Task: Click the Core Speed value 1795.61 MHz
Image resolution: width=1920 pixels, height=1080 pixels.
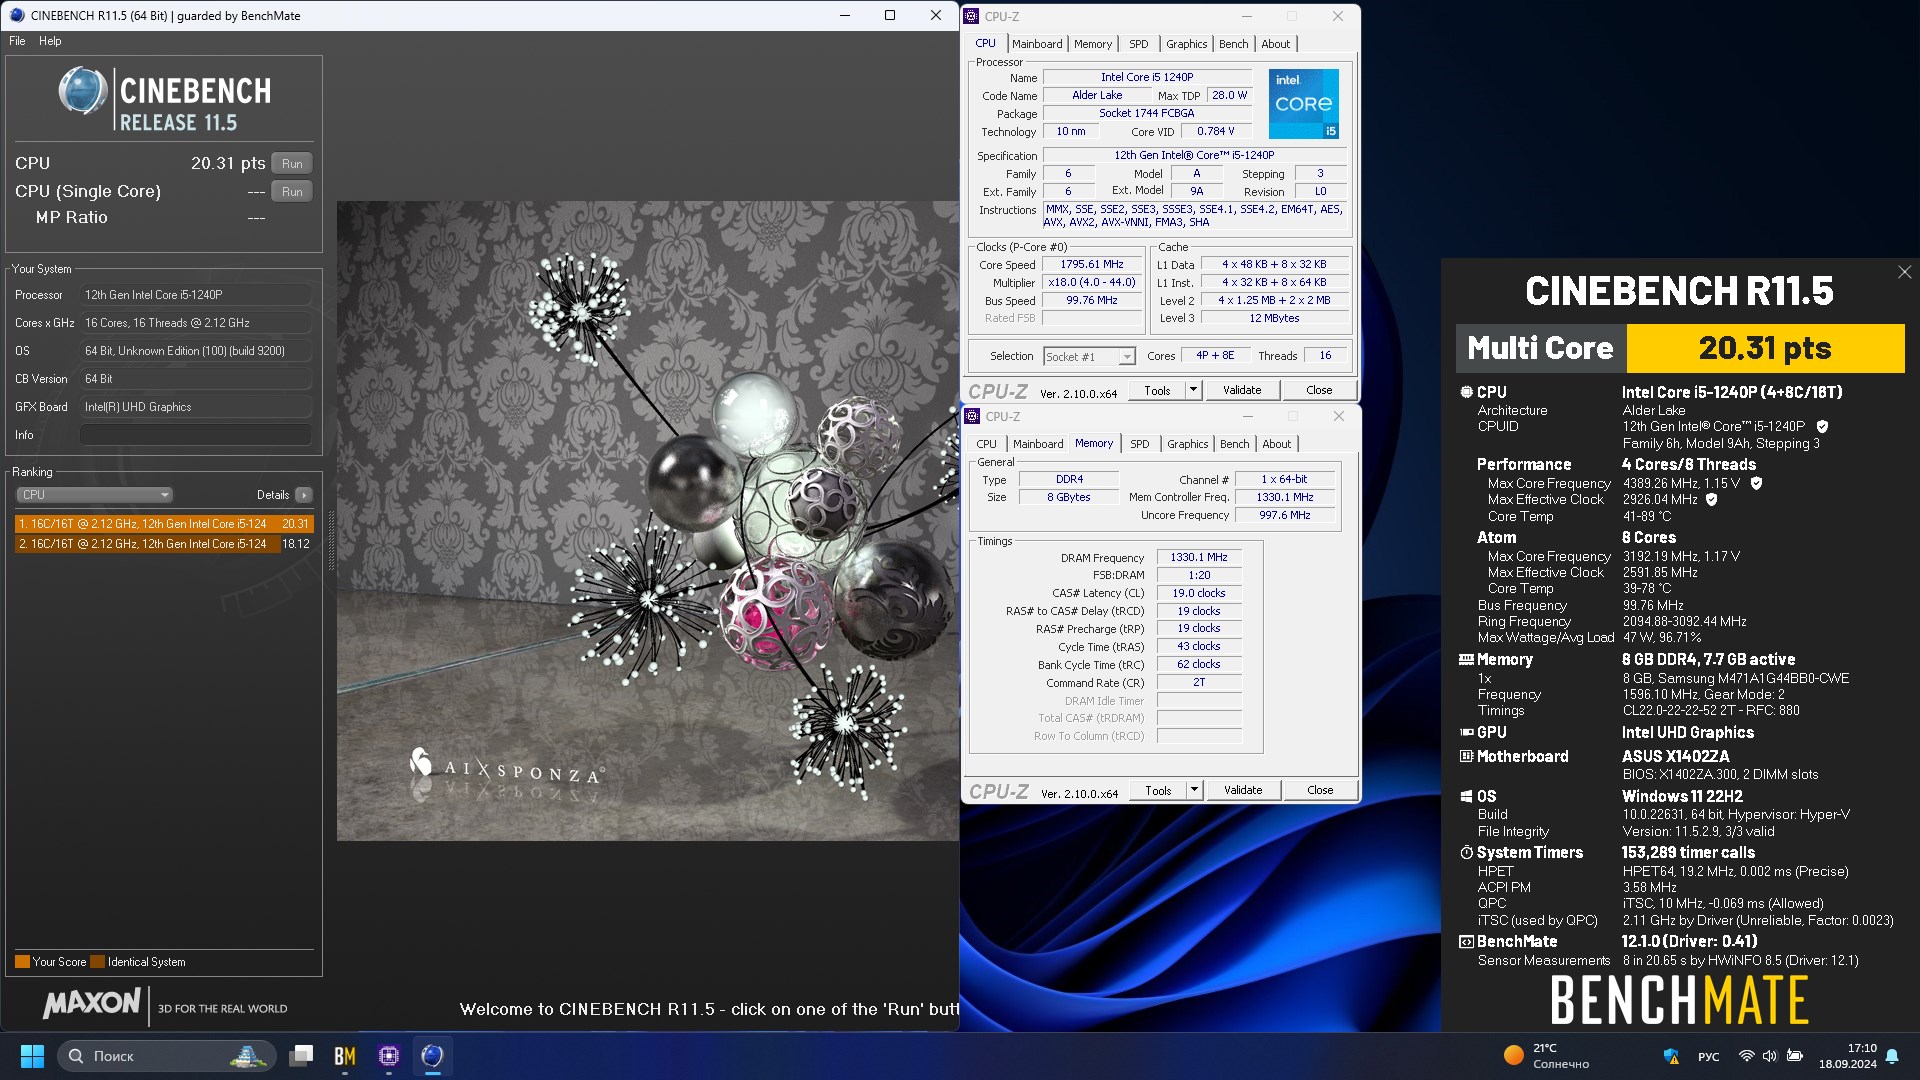Action: point(1092,265)
